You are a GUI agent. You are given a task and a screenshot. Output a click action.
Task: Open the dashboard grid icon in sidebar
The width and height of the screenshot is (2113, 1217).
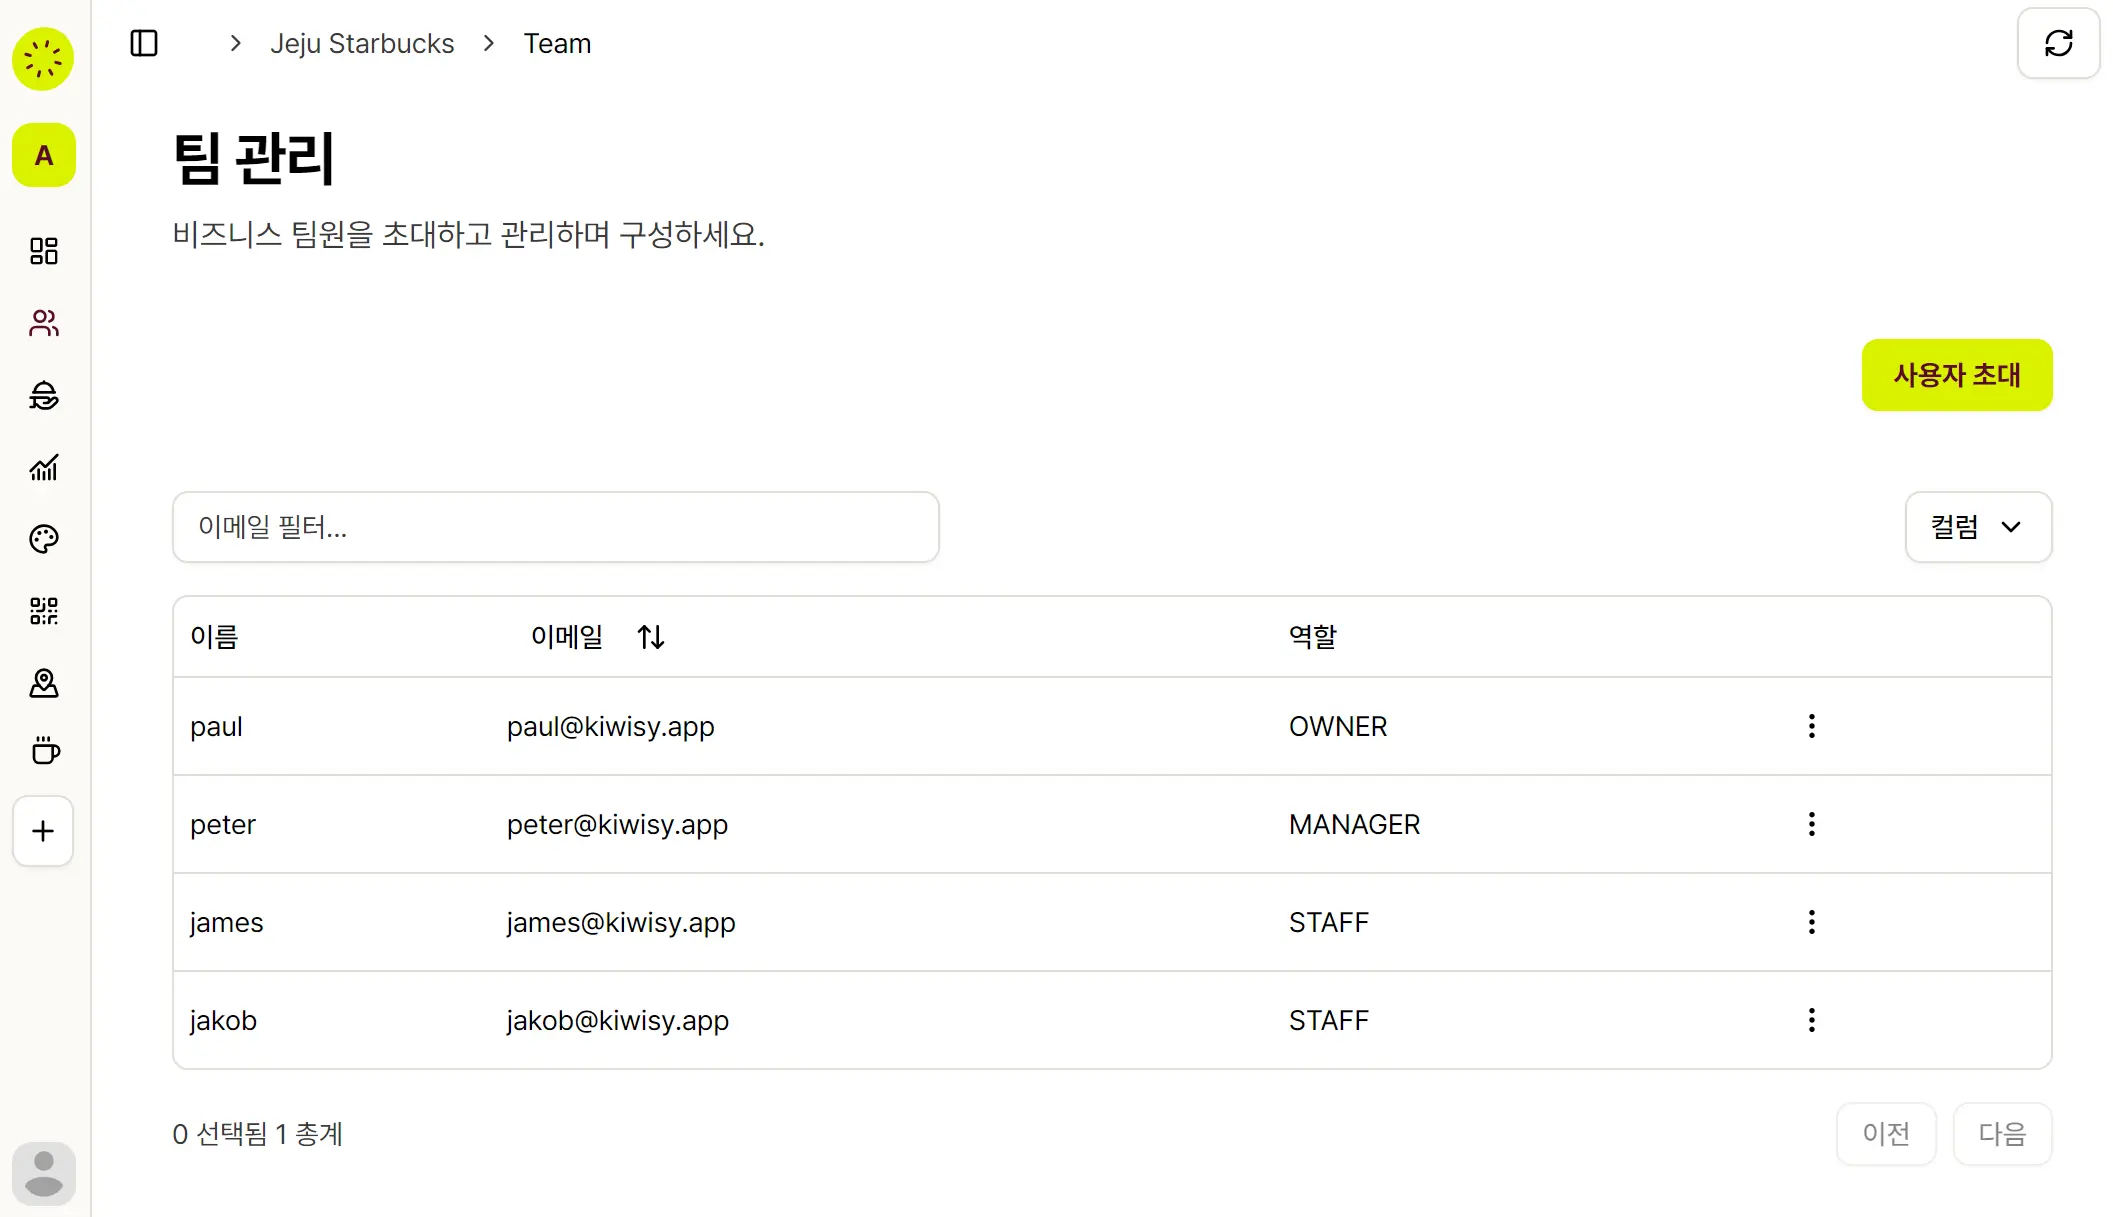[44, 251]
